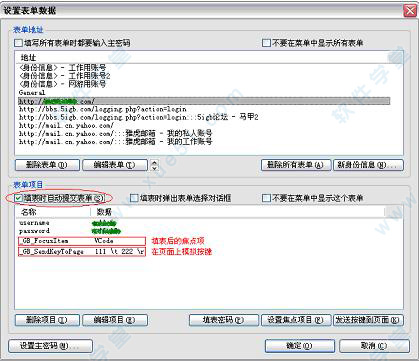Screen dimensions: 419x361
Task: Check 不要在菜单中显示所有表单 option
Action: tap(266, 43)
